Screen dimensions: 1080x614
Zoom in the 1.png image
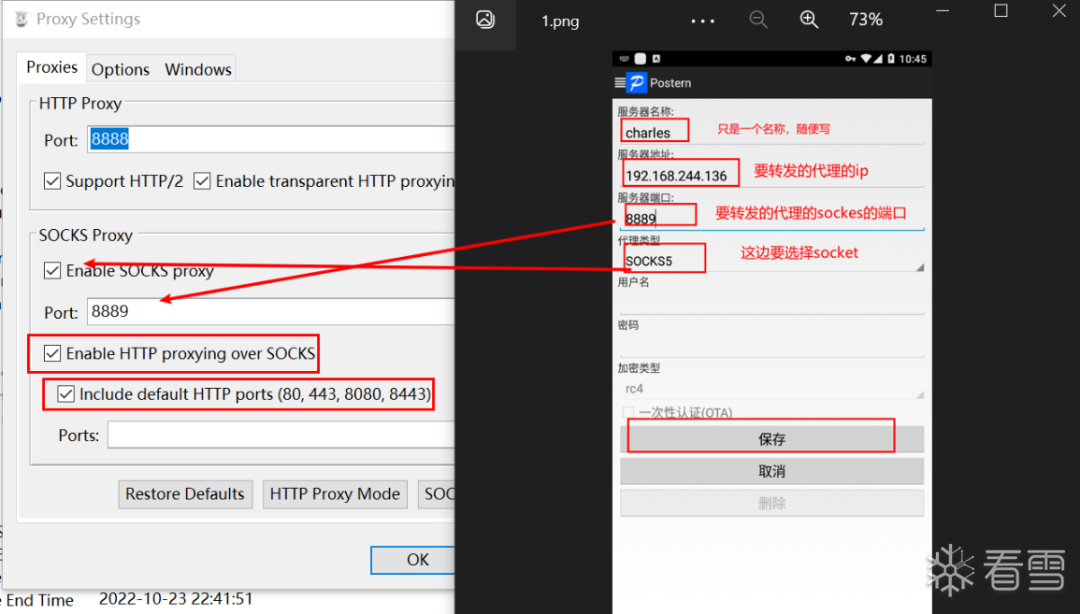click(809, 19)
